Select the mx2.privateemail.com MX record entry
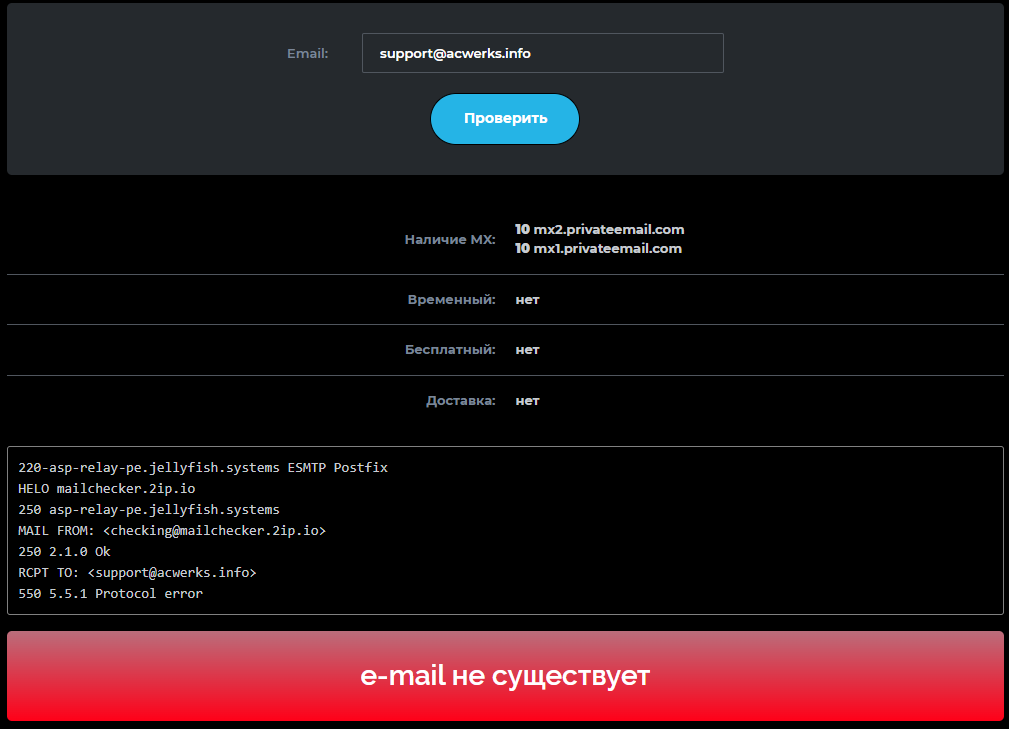The height and width of the screenshot is (729, 1009). [598, 229]
